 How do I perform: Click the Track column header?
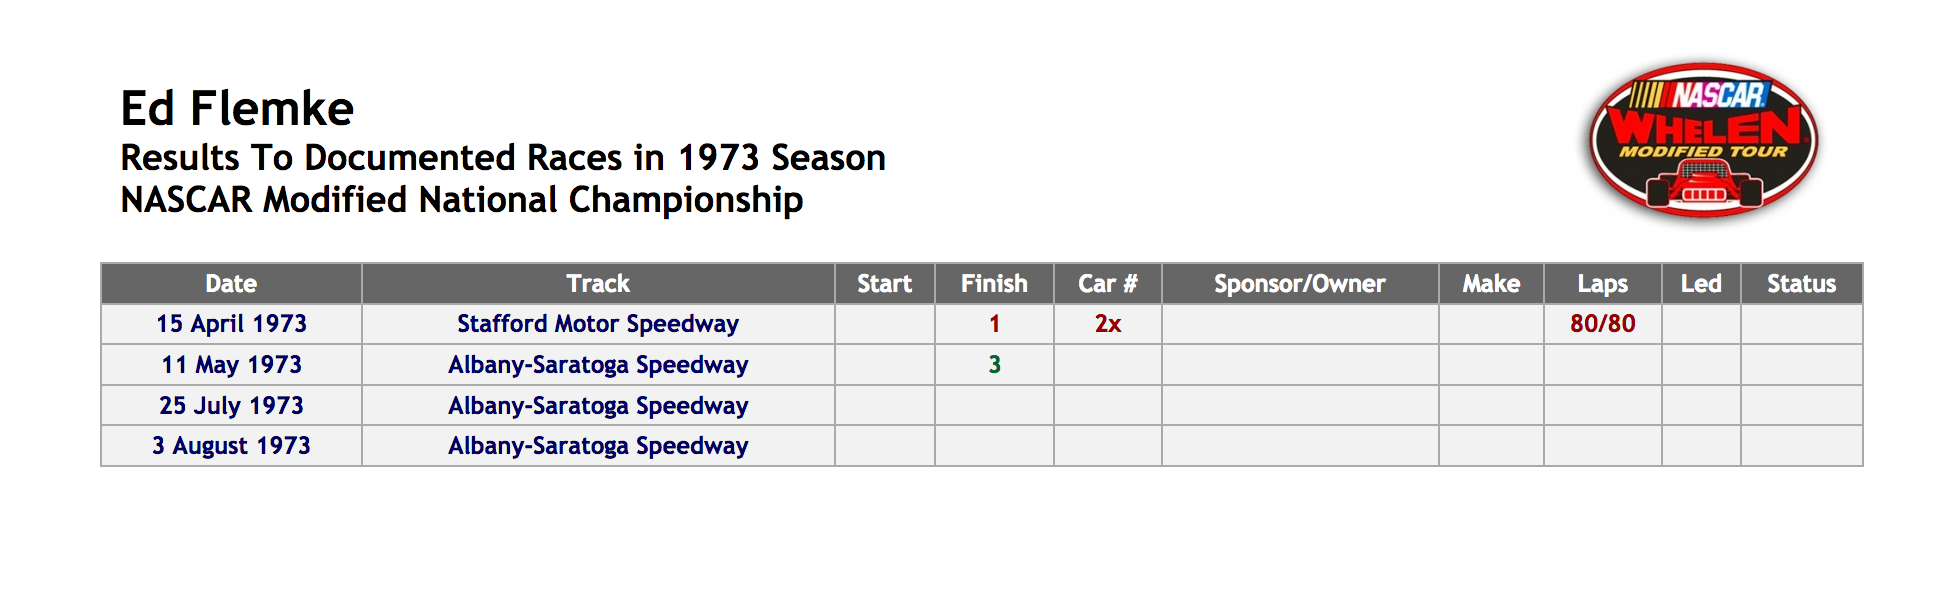[598, 284]
